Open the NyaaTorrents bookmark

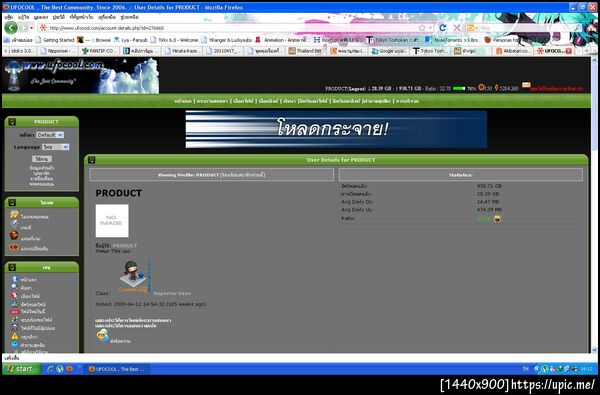pyautogui.click(x=453, y=40)
